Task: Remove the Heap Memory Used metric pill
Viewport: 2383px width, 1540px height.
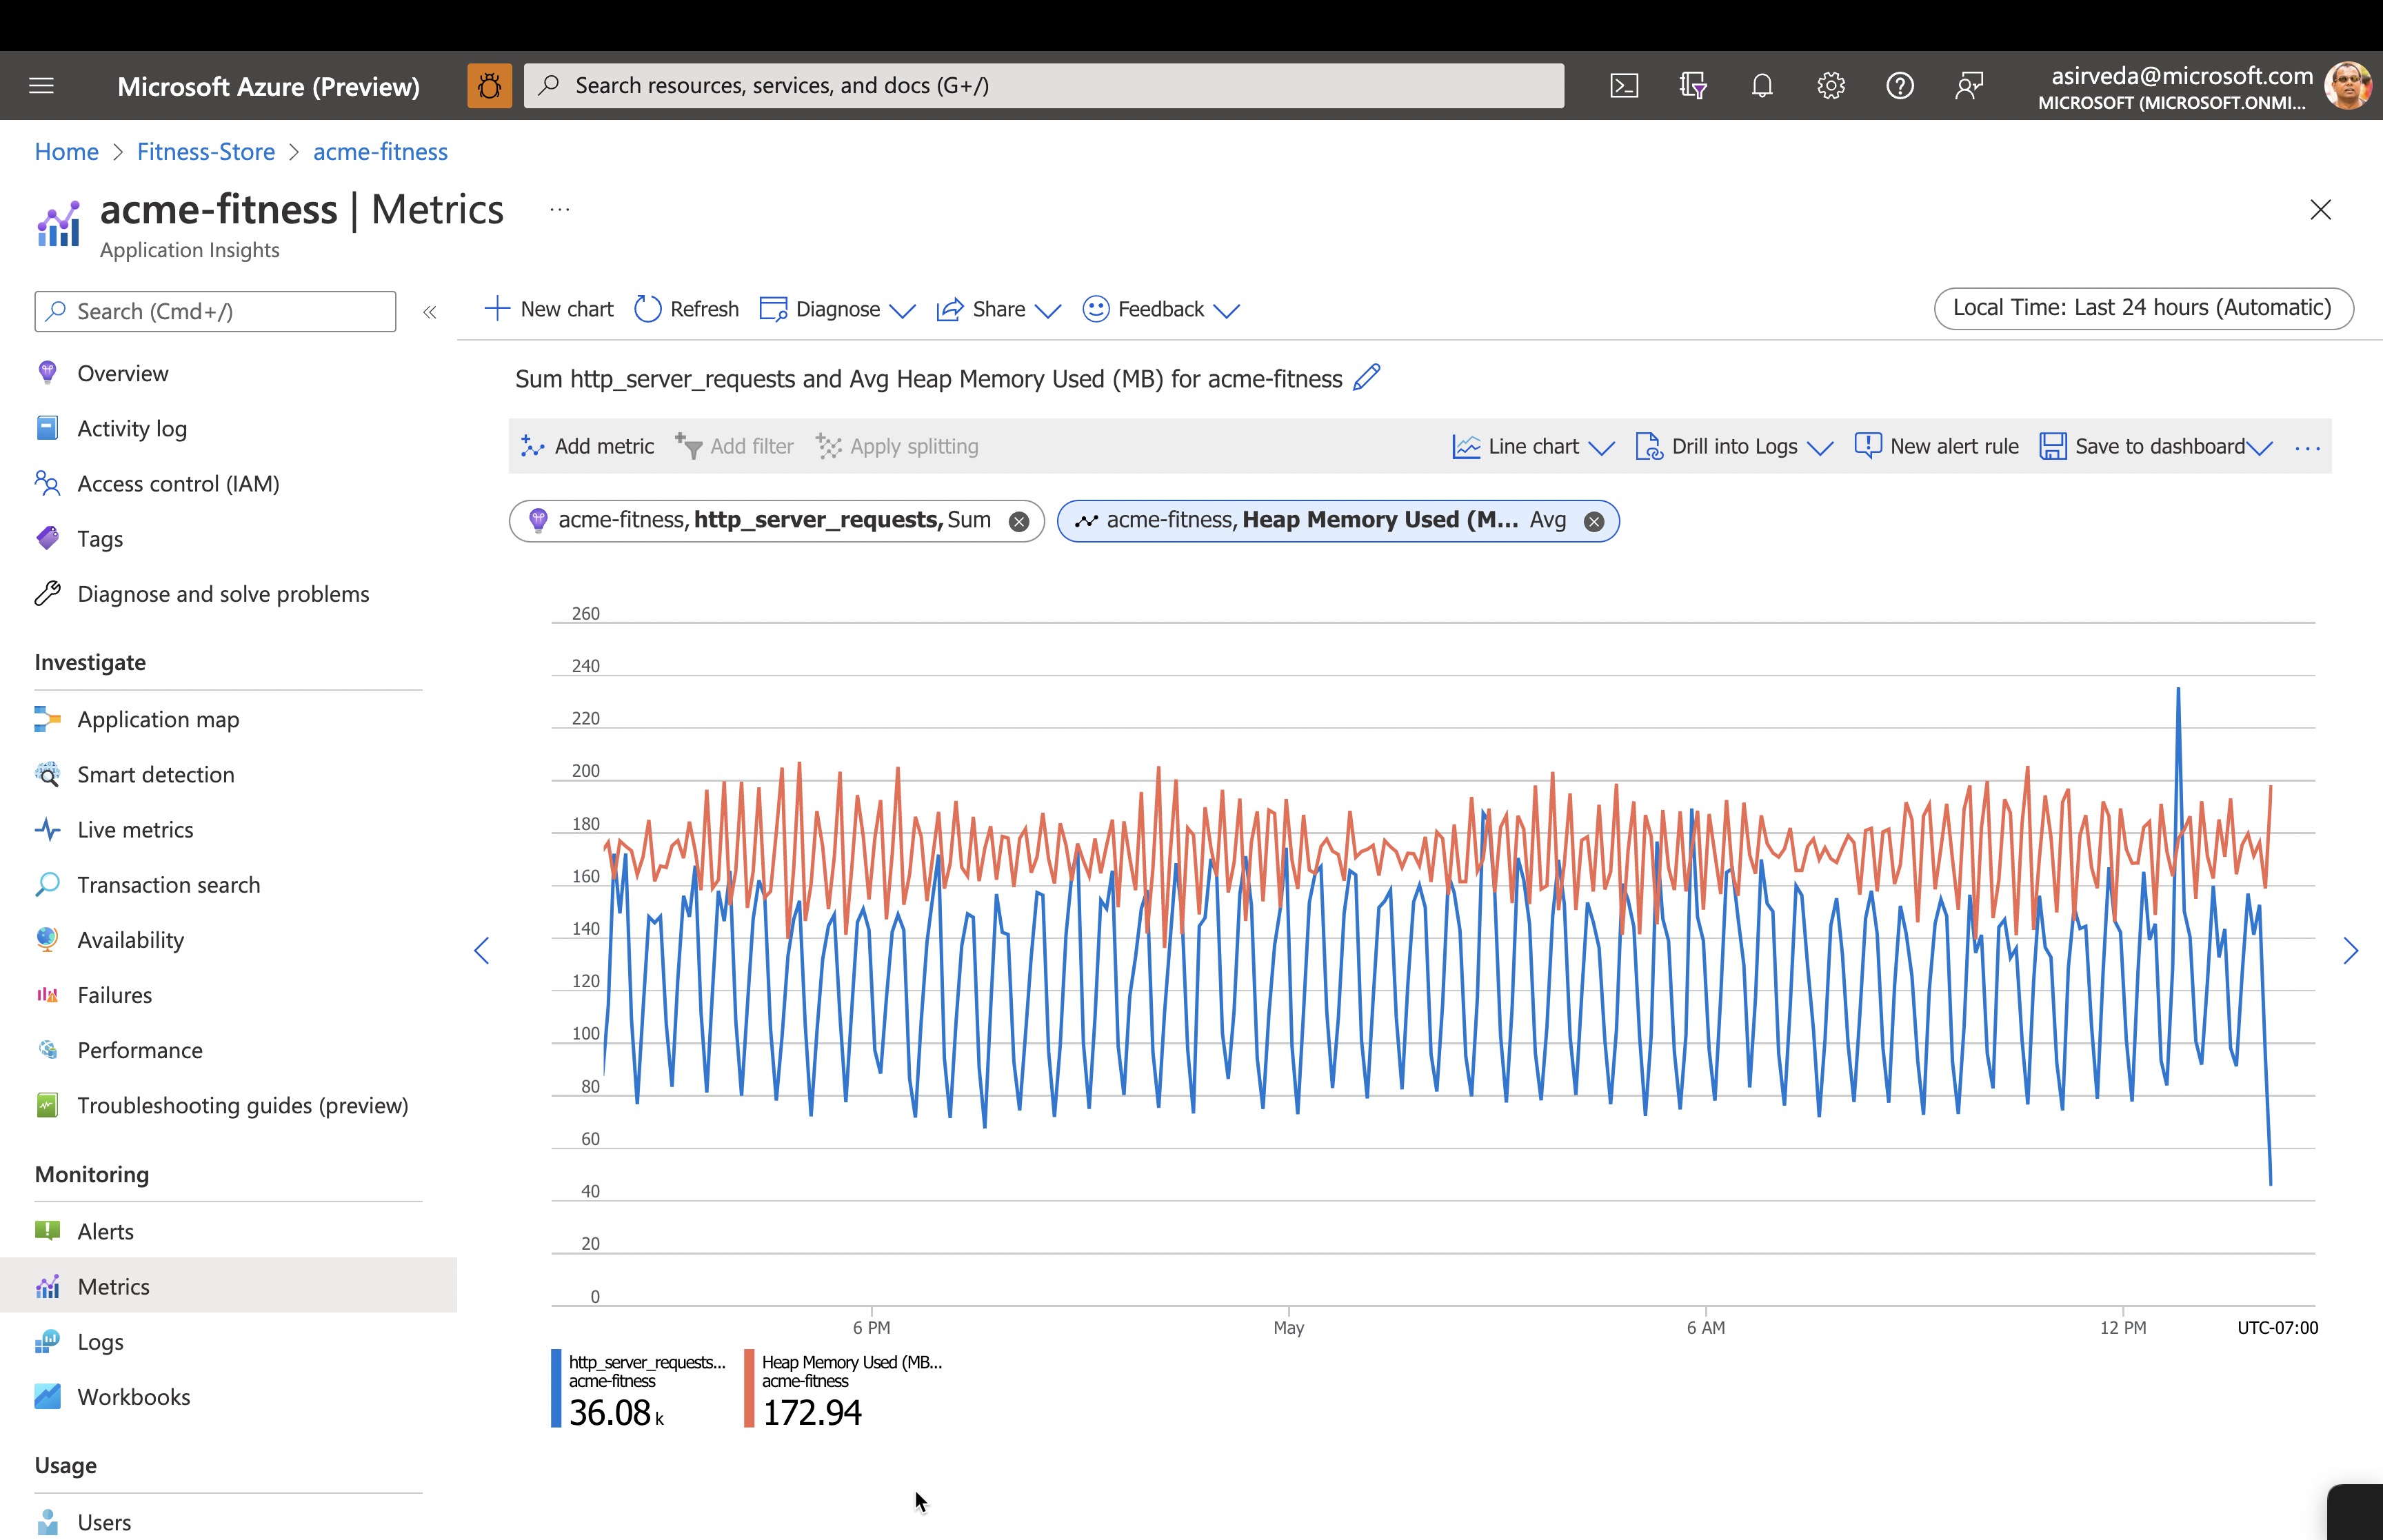Action: tap(1594, 521)
